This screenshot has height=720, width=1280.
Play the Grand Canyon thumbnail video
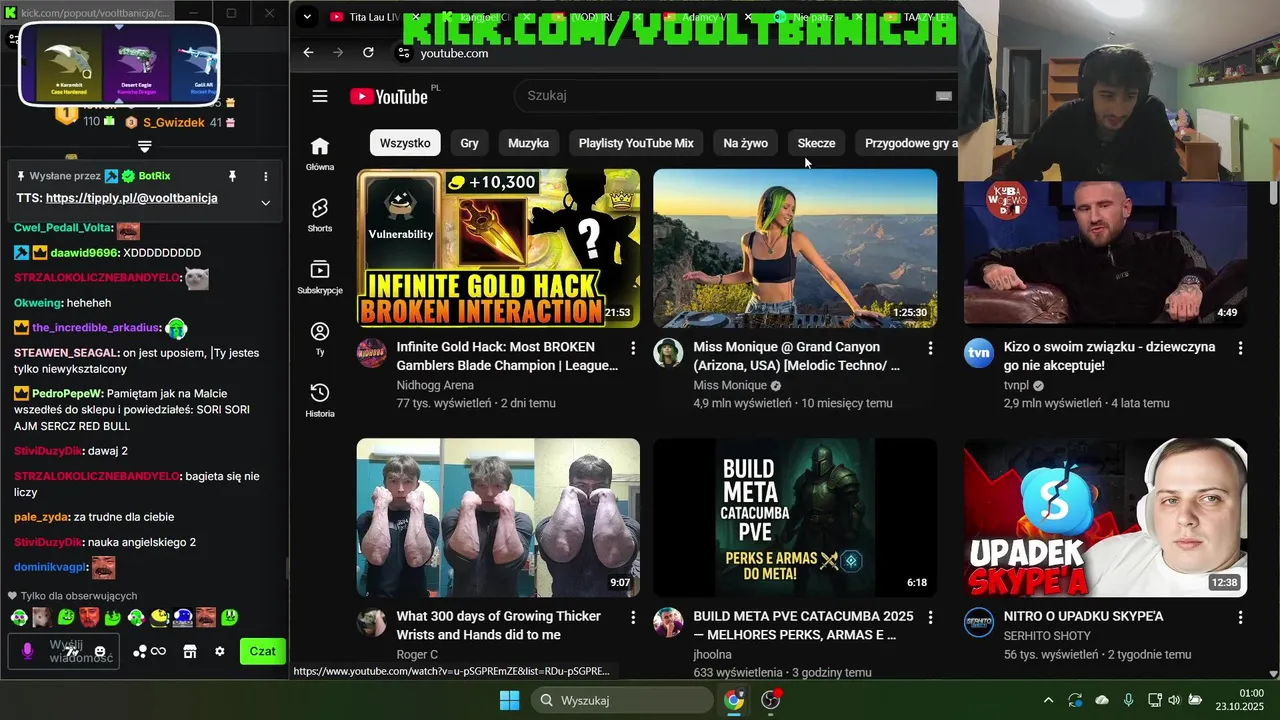[x=795, y=248]
